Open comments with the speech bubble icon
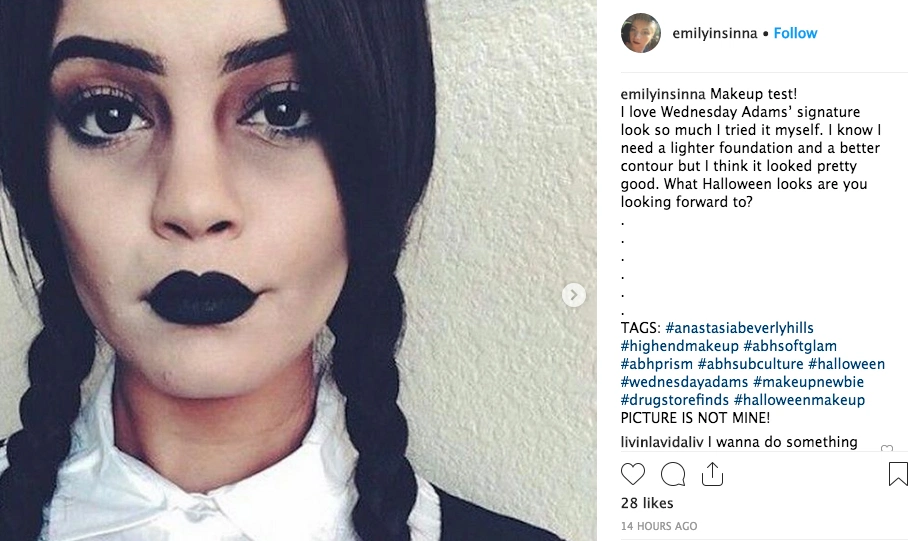The image size is (913, 541). coord(673,474)
